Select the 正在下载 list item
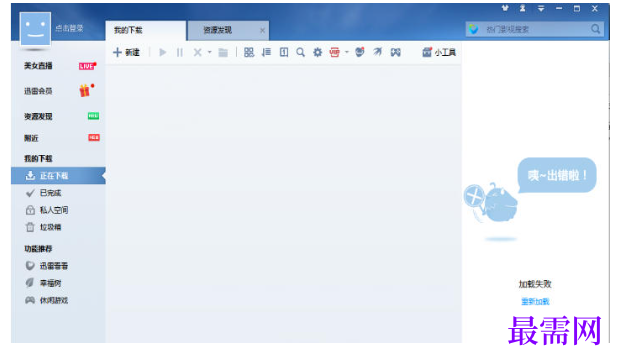 click(58, 176)
